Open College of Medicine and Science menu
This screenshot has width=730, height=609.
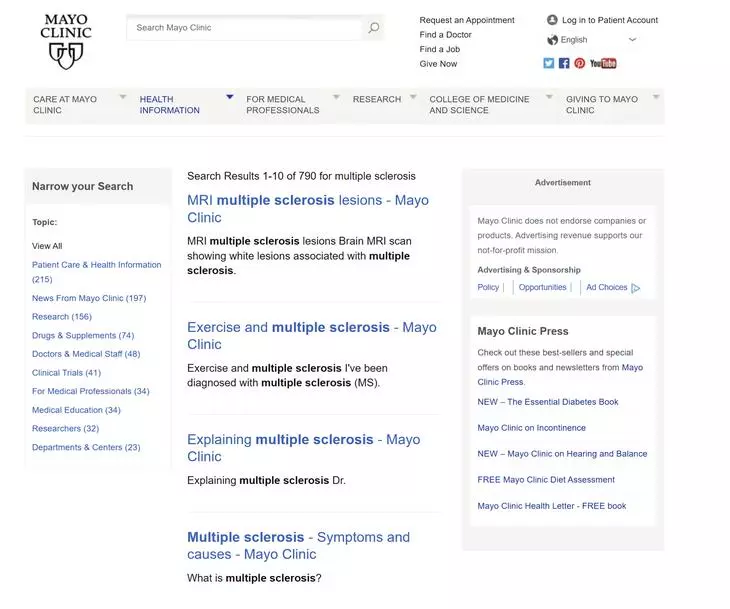(479, 105)
